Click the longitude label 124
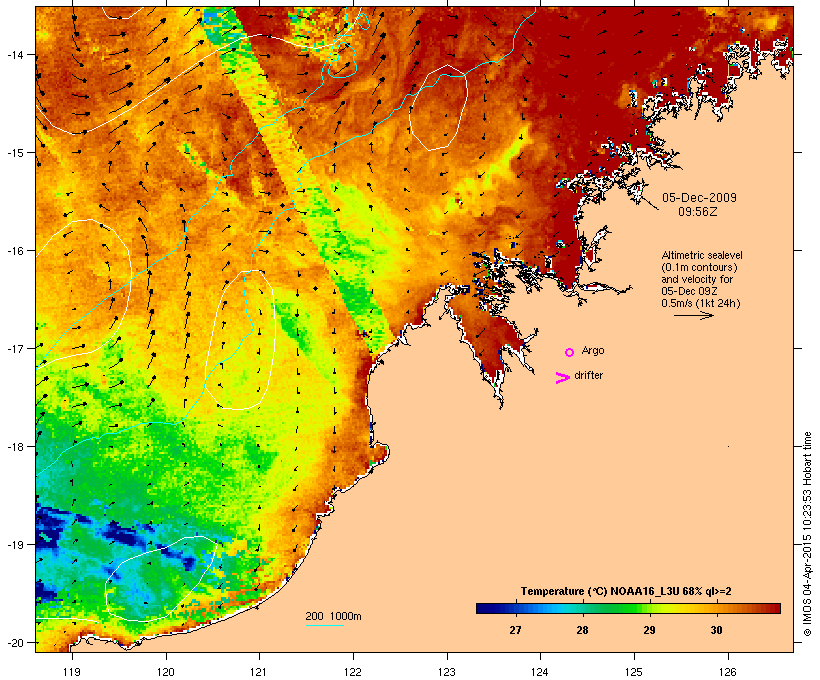Viewport: 820px width, 680px height. [540, 672]
